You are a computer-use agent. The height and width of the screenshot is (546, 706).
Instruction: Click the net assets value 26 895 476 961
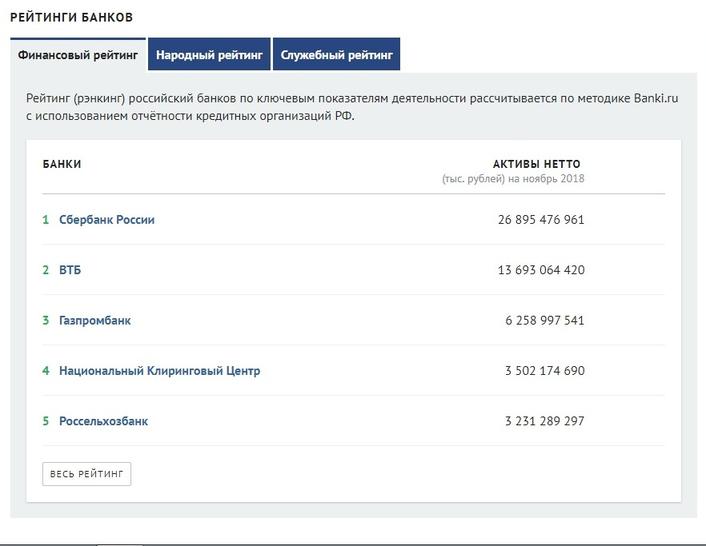[541, 220]
